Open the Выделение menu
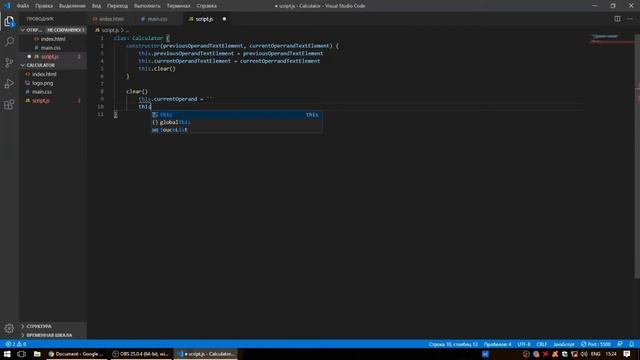Viewport: 640px width, 360px height. click(x=72, y=6)
